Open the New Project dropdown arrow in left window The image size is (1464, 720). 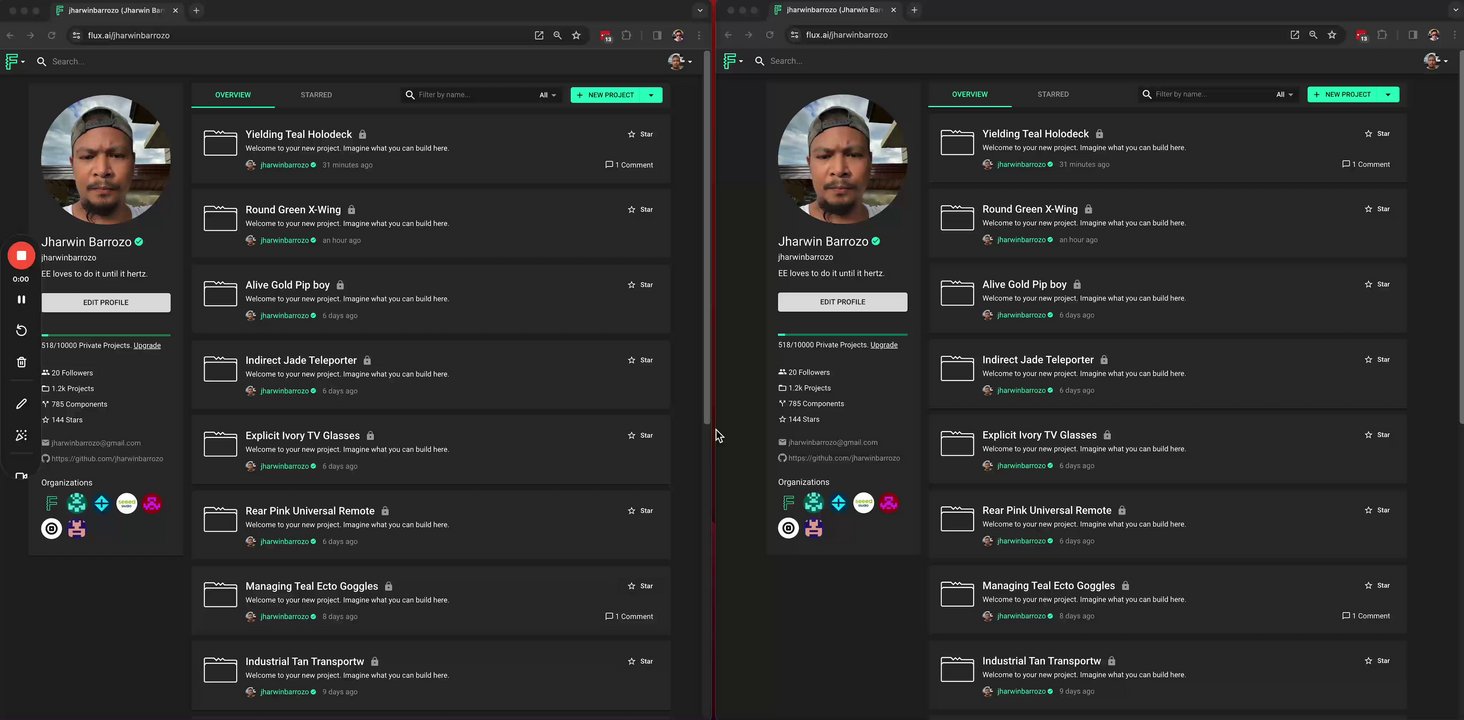(x=651, y=95)
